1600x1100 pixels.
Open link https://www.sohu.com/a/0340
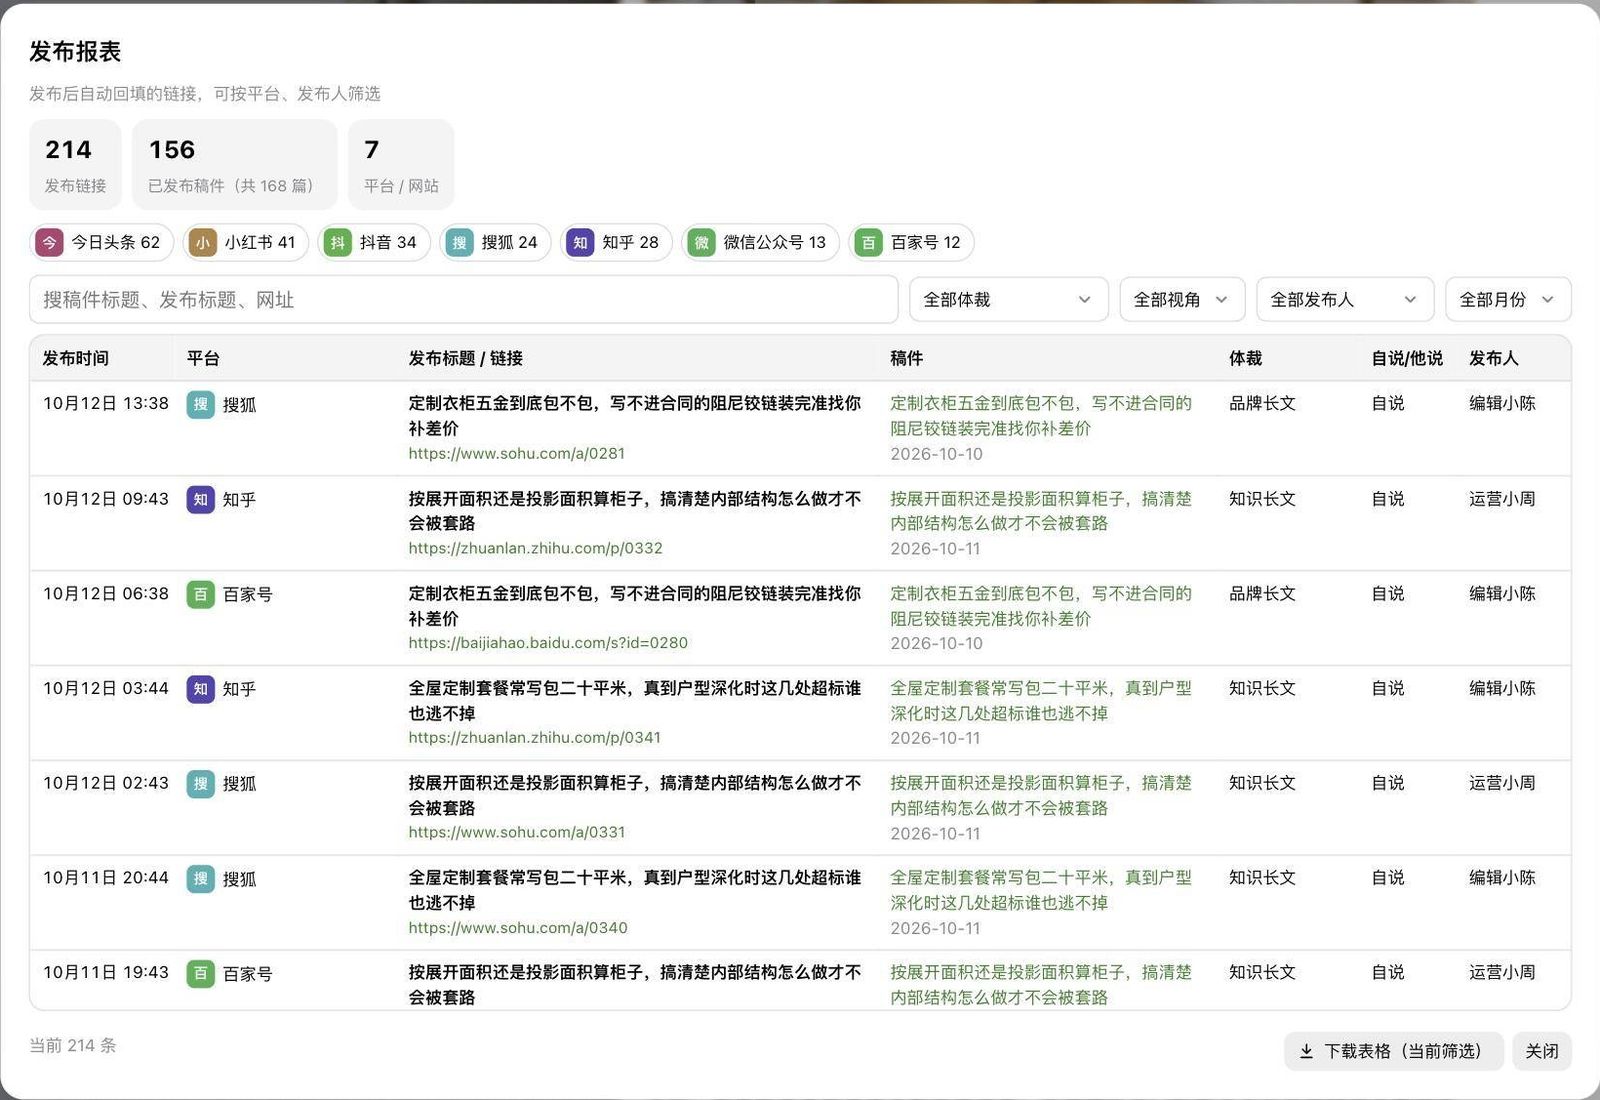pyautogui.click(x=518, y=927)
